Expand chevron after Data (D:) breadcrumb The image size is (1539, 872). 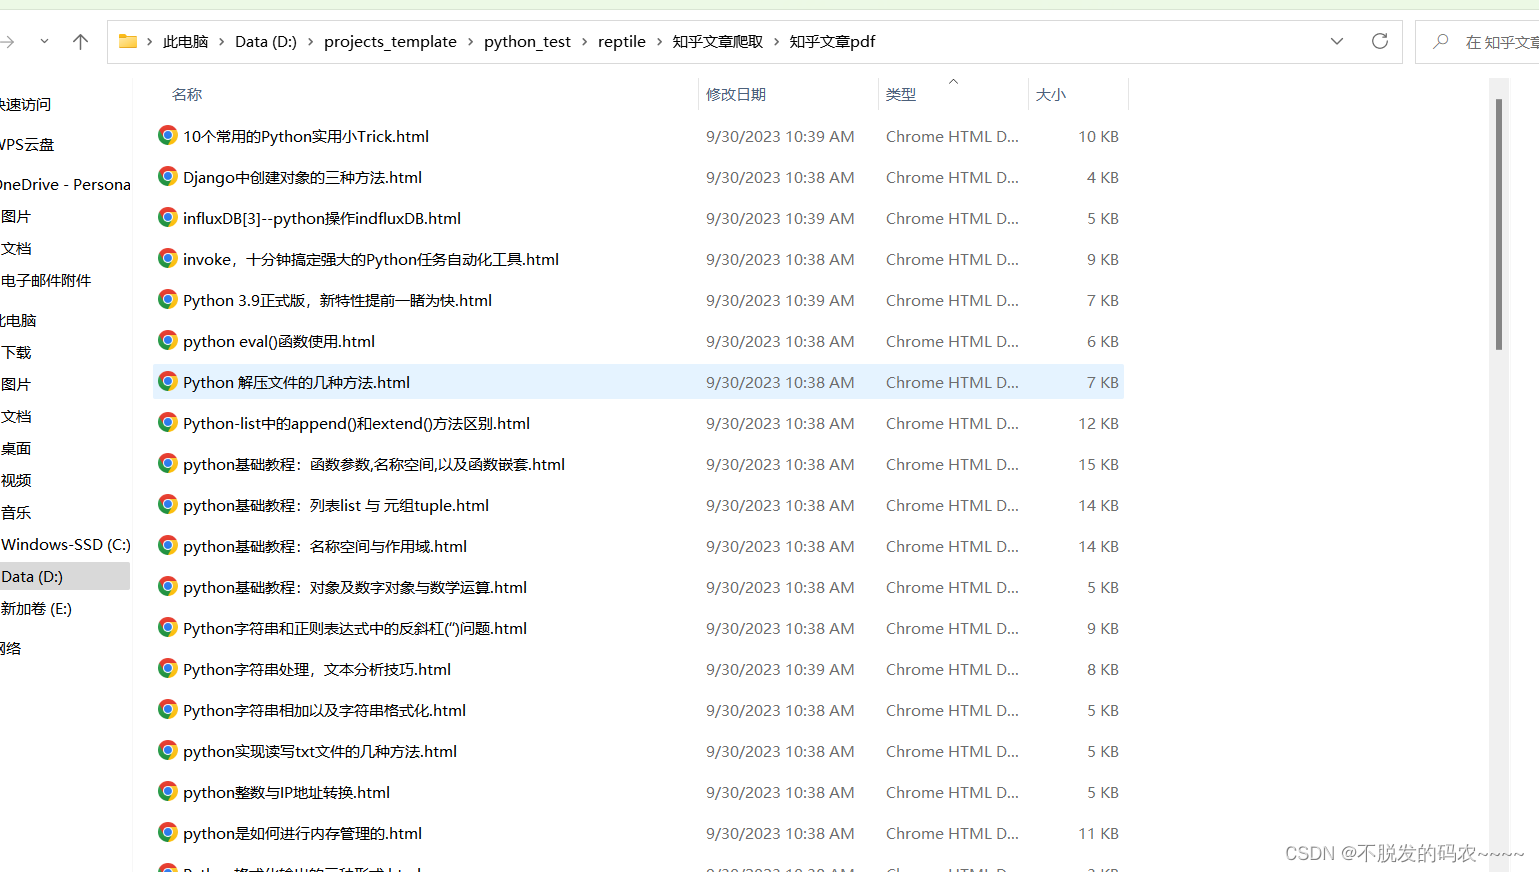(x=310, y=41)
